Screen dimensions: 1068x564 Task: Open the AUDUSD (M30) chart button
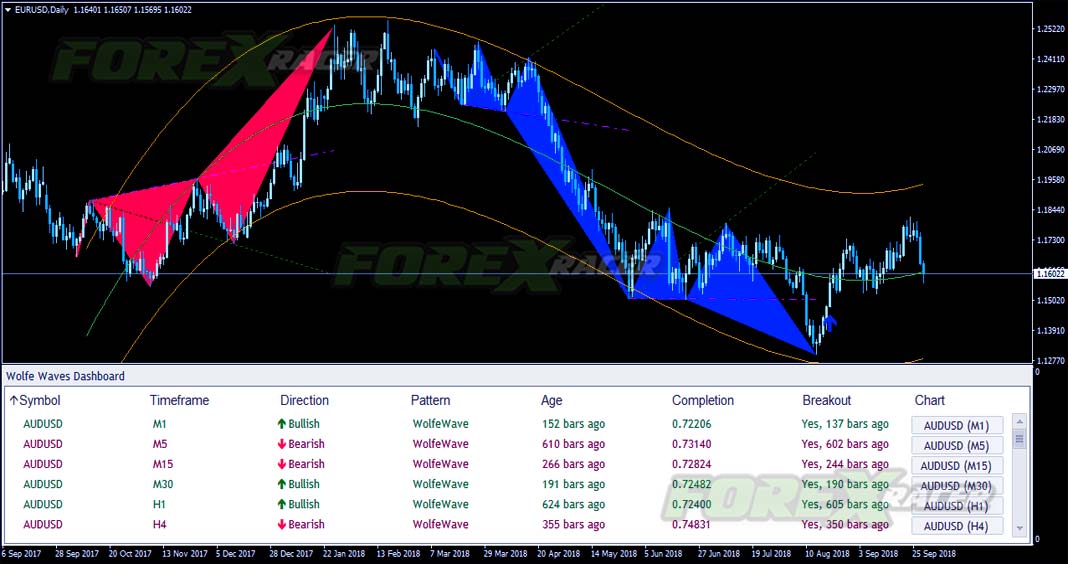(x=957, y=486)
